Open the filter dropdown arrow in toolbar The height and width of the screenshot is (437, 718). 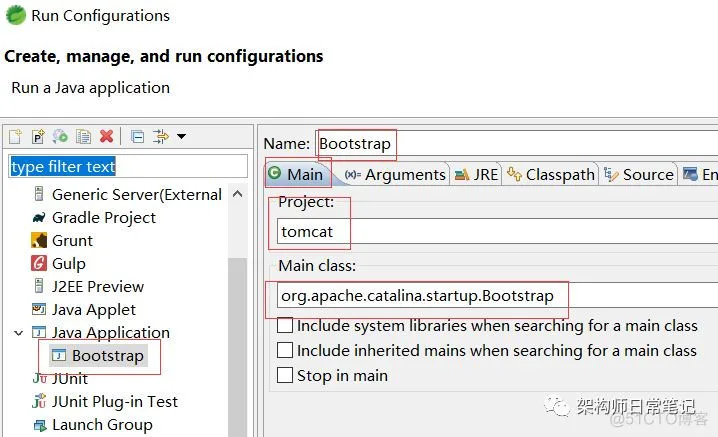[x=181, y=136]
